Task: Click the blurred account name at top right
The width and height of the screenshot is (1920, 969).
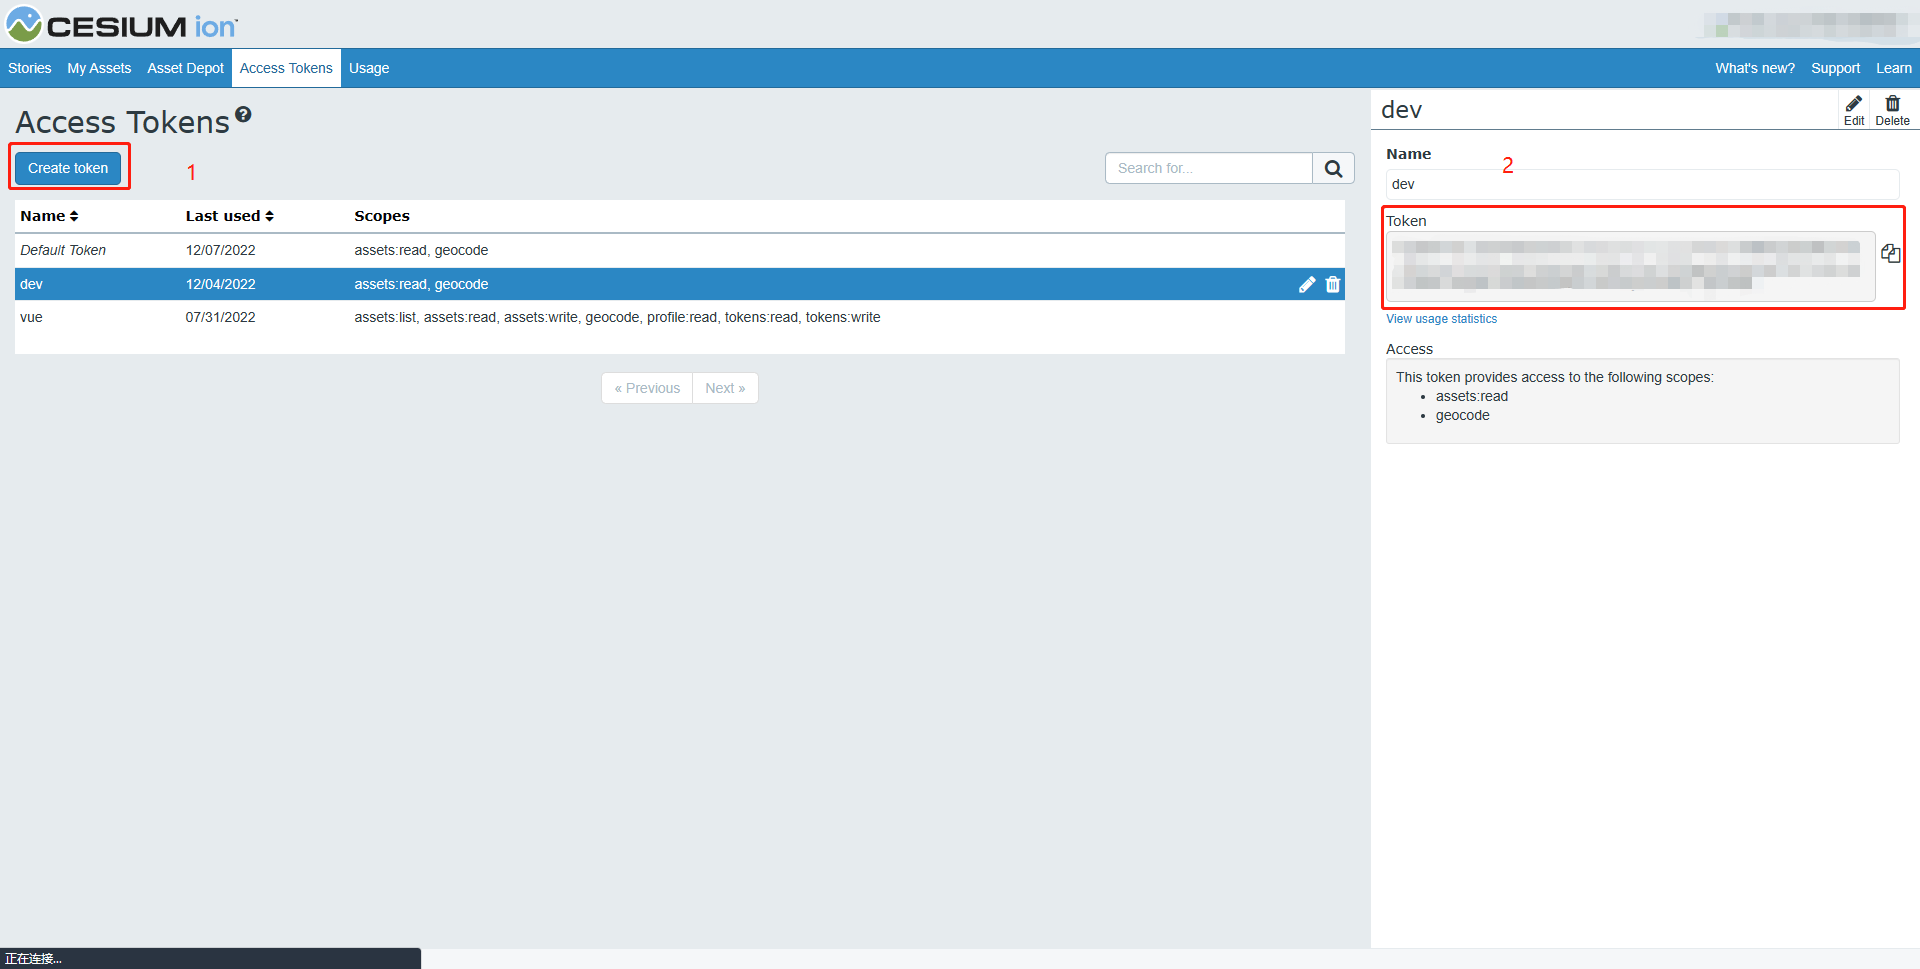Action: tap(1807, 25)
